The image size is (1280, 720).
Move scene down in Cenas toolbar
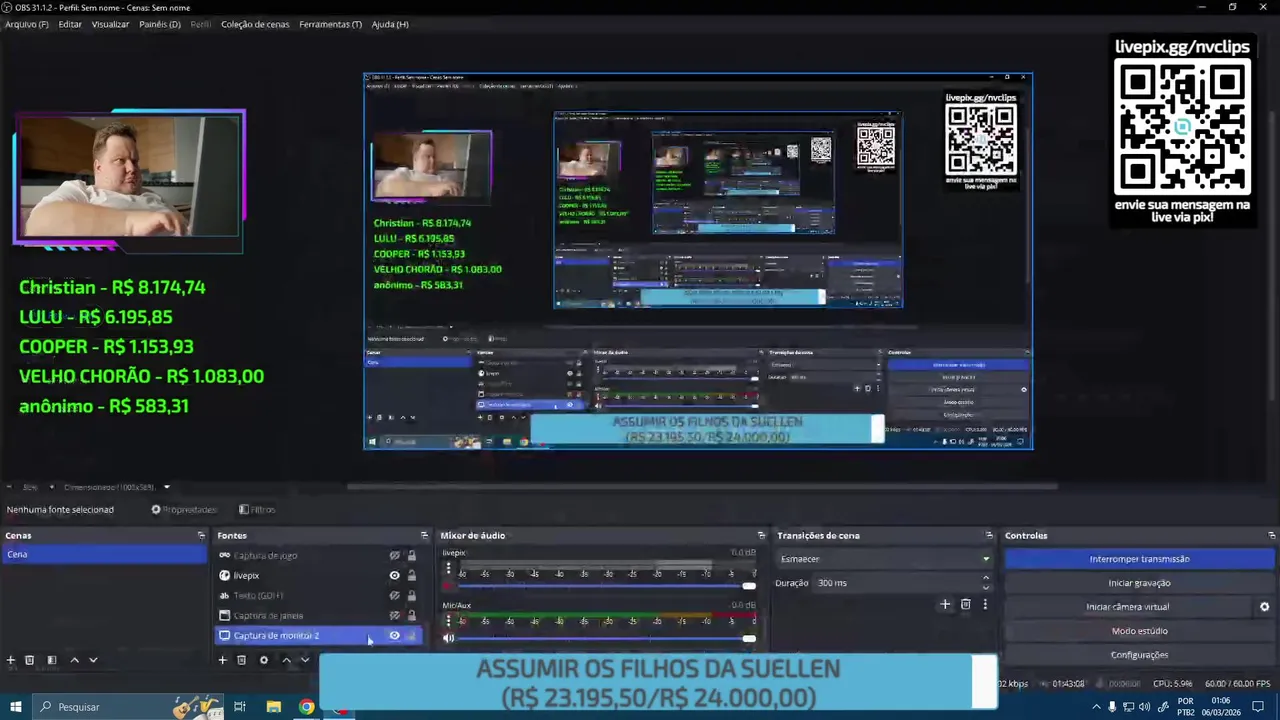click(93, 660)
